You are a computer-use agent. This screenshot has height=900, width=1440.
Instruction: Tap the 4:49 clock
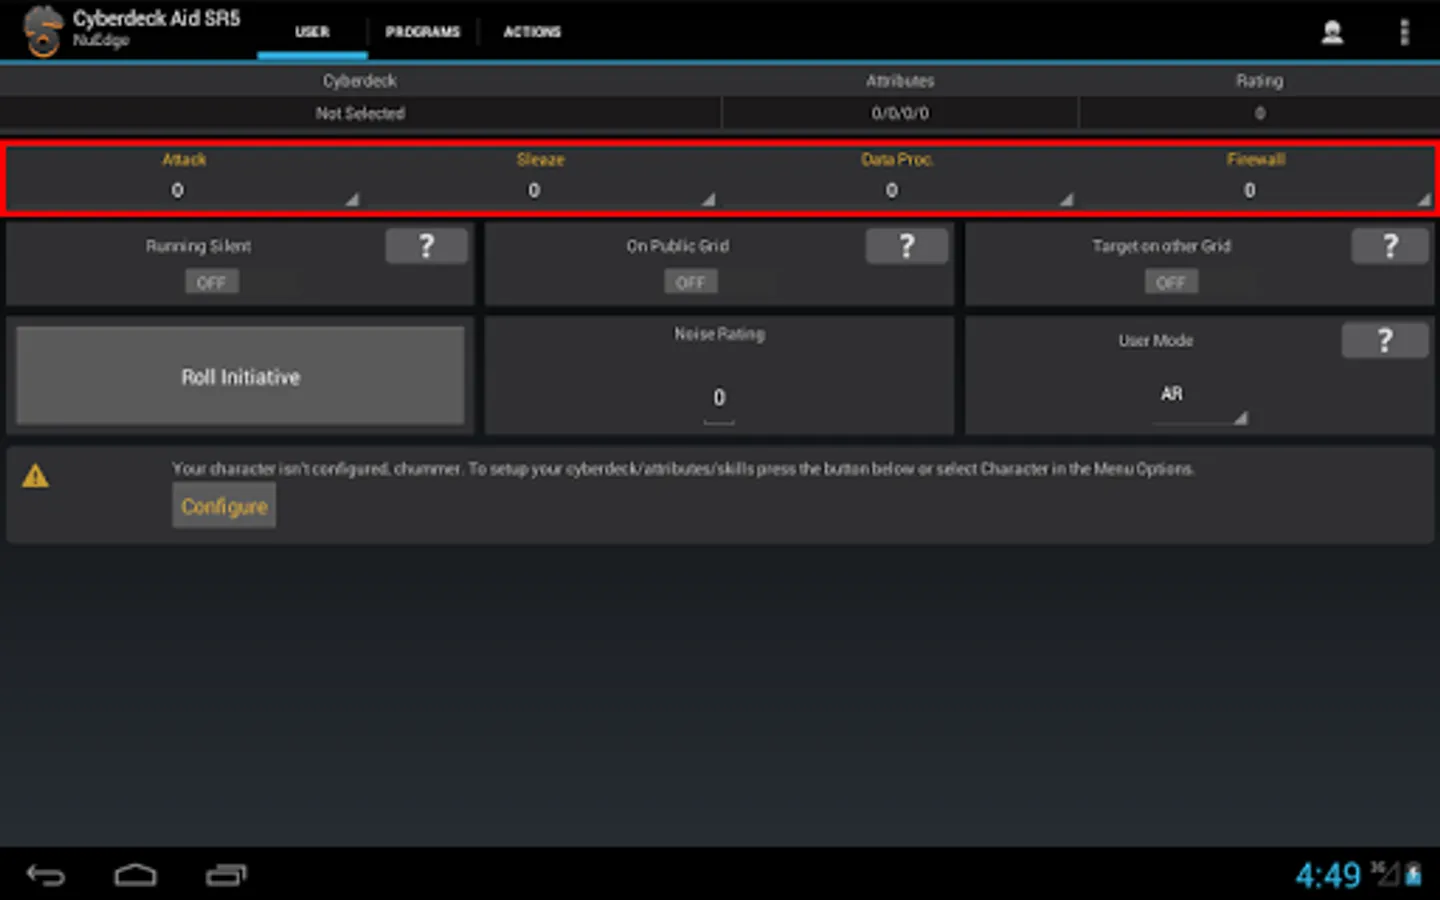[1328, 876]
